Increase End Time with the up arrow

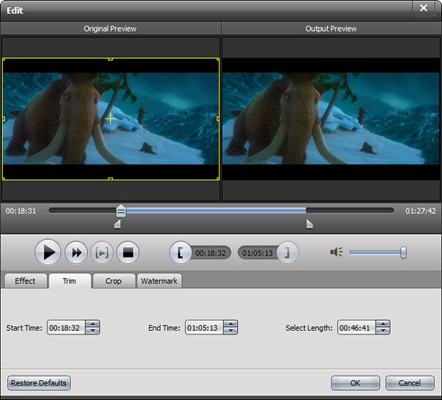pyautogui.click(x=231, y=324)
